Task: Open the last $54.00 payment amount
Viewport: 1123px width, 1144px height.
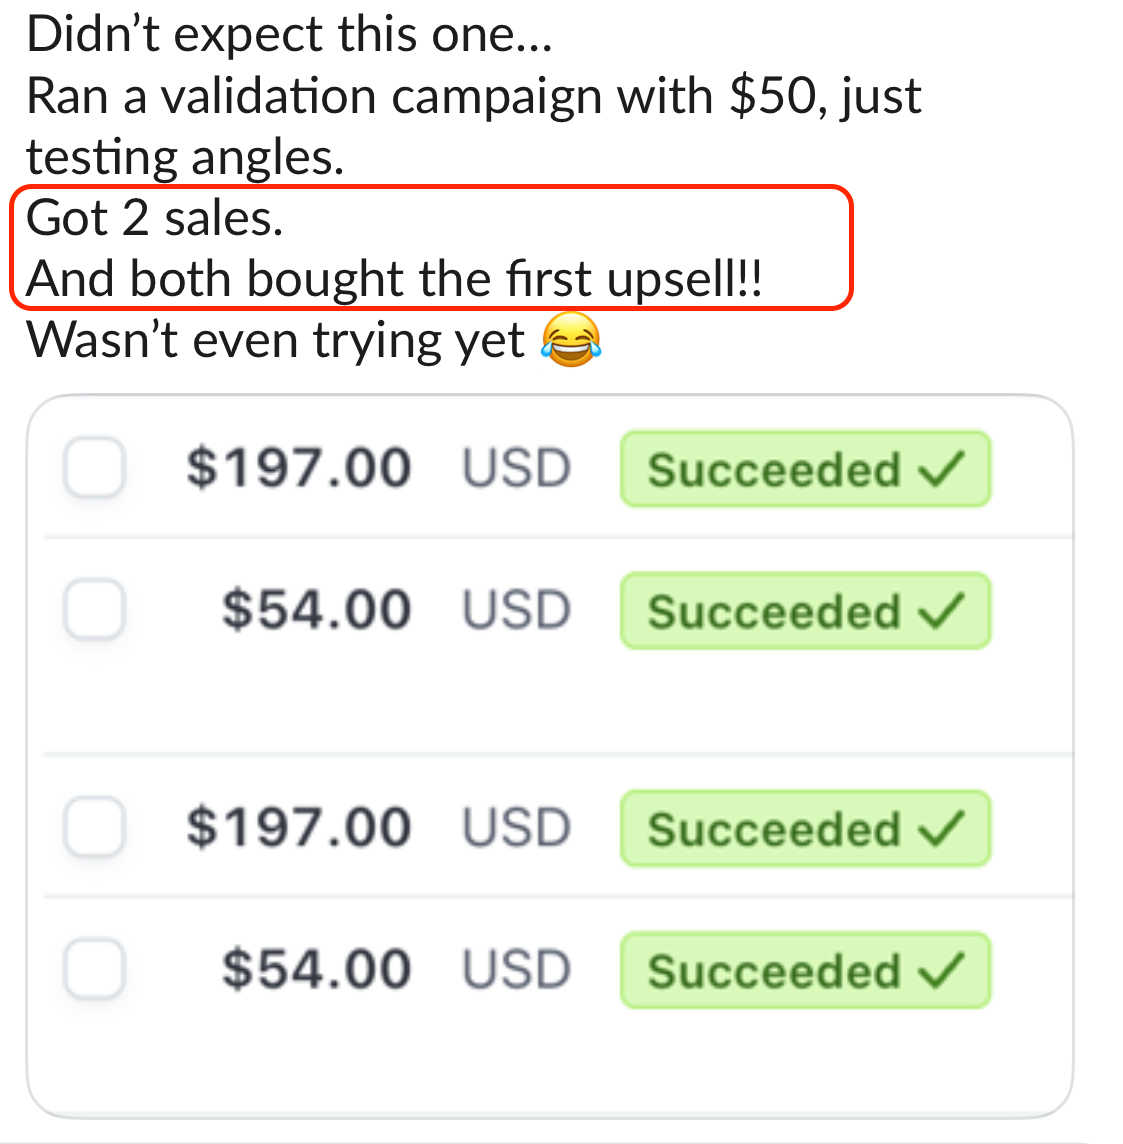Action: click(316, 970)
